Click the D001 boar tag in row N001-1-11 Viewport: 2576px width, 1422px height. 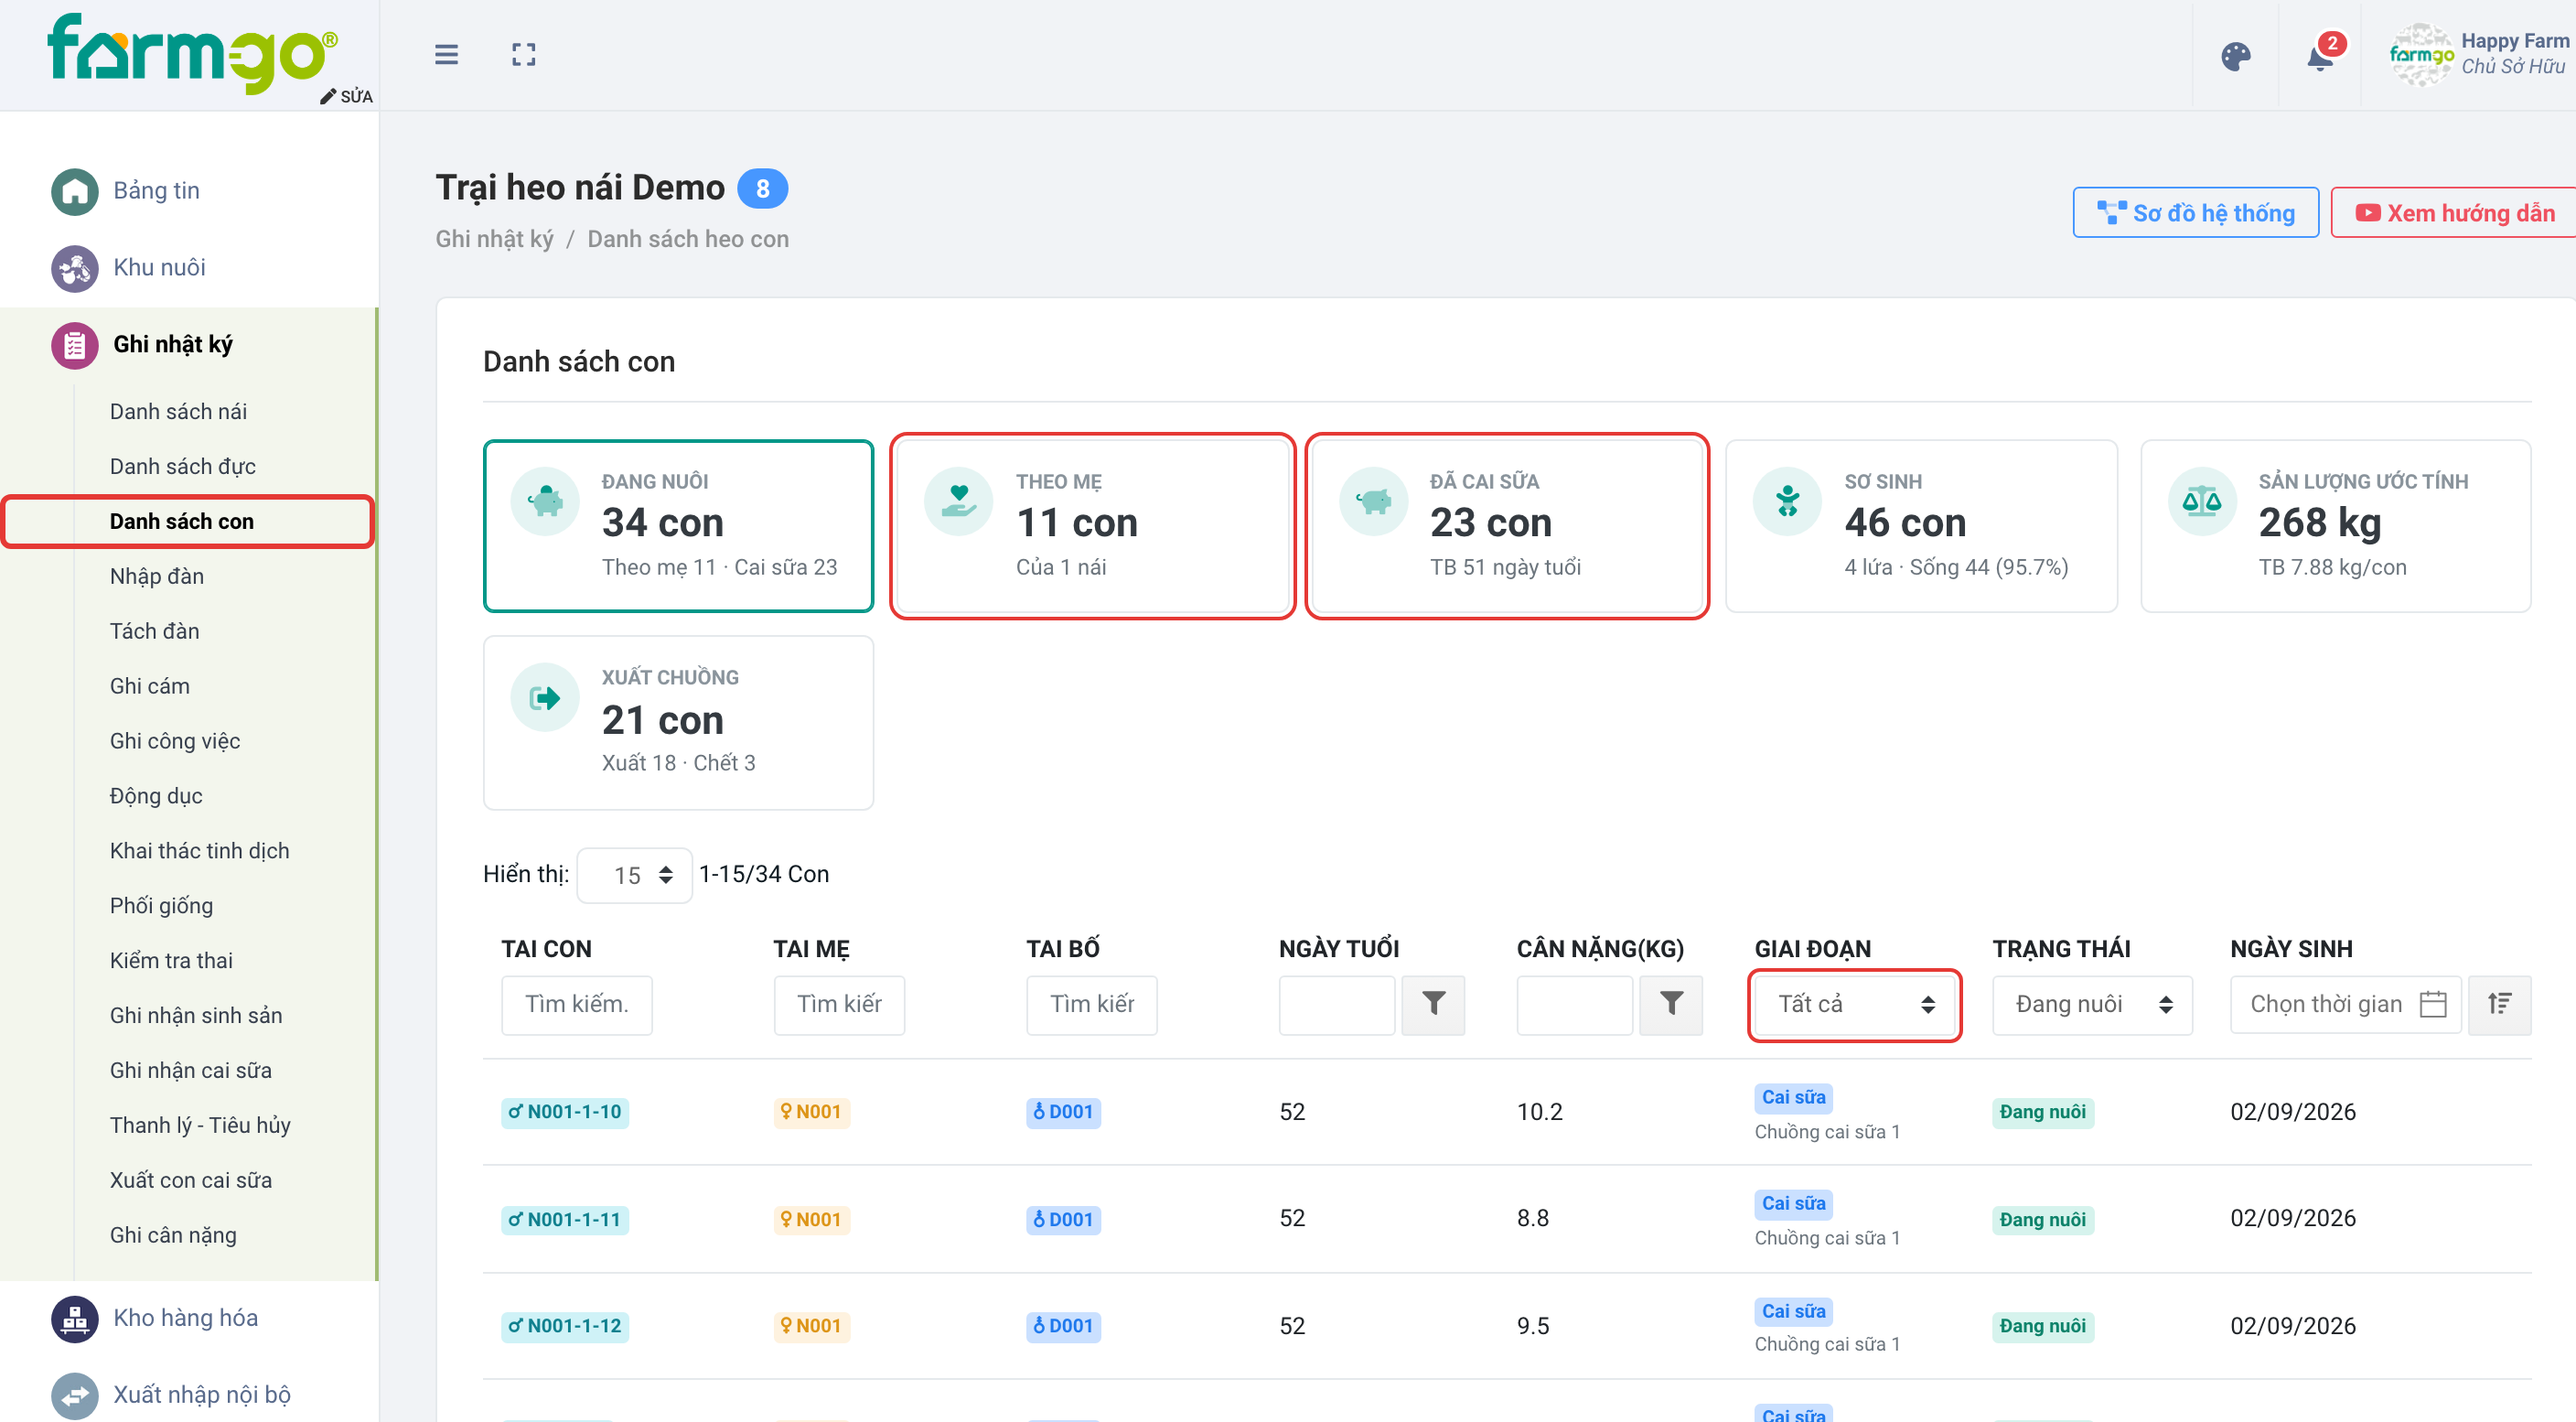tap(1064, 1220)
